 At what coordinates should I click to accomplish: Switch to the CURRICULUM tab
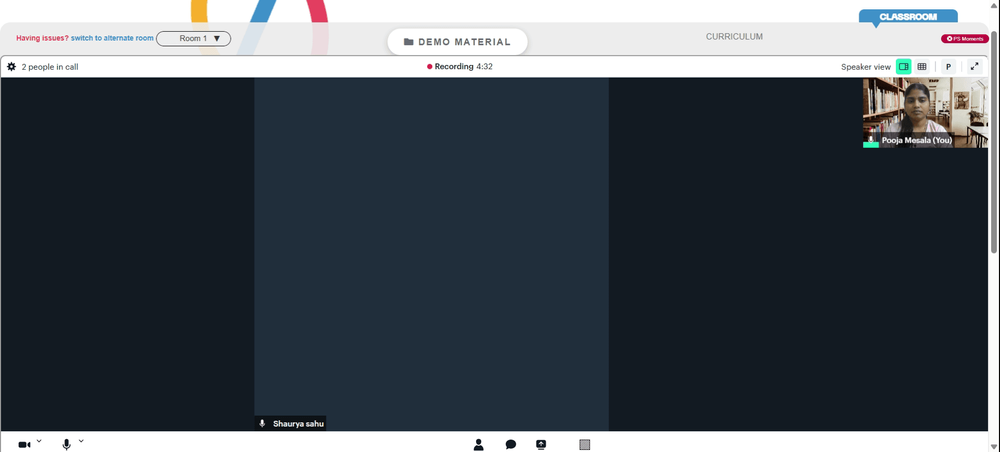click(x=734, y=37)
